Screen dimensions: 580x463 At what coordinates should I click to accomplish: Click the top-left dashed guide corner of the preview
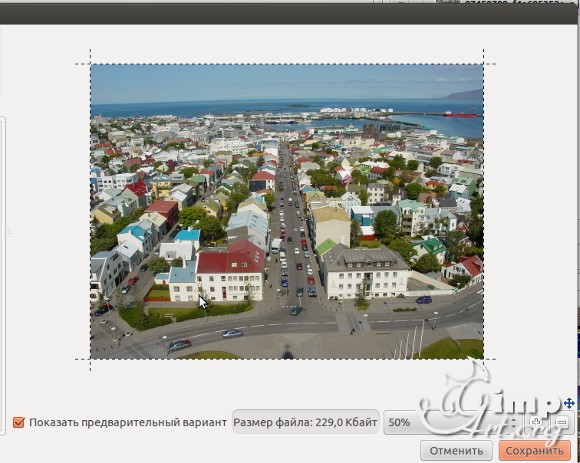(x=91, y=64)
